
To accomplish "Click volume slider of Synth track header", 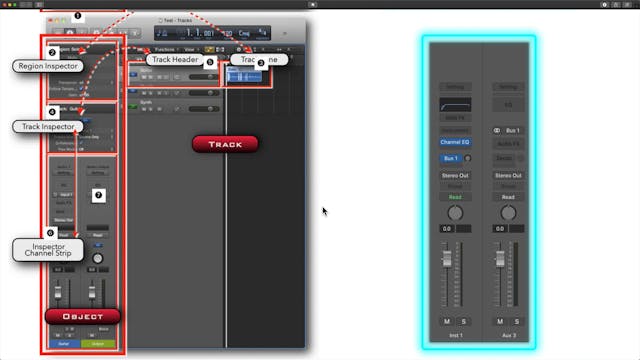I will point(204,109).
